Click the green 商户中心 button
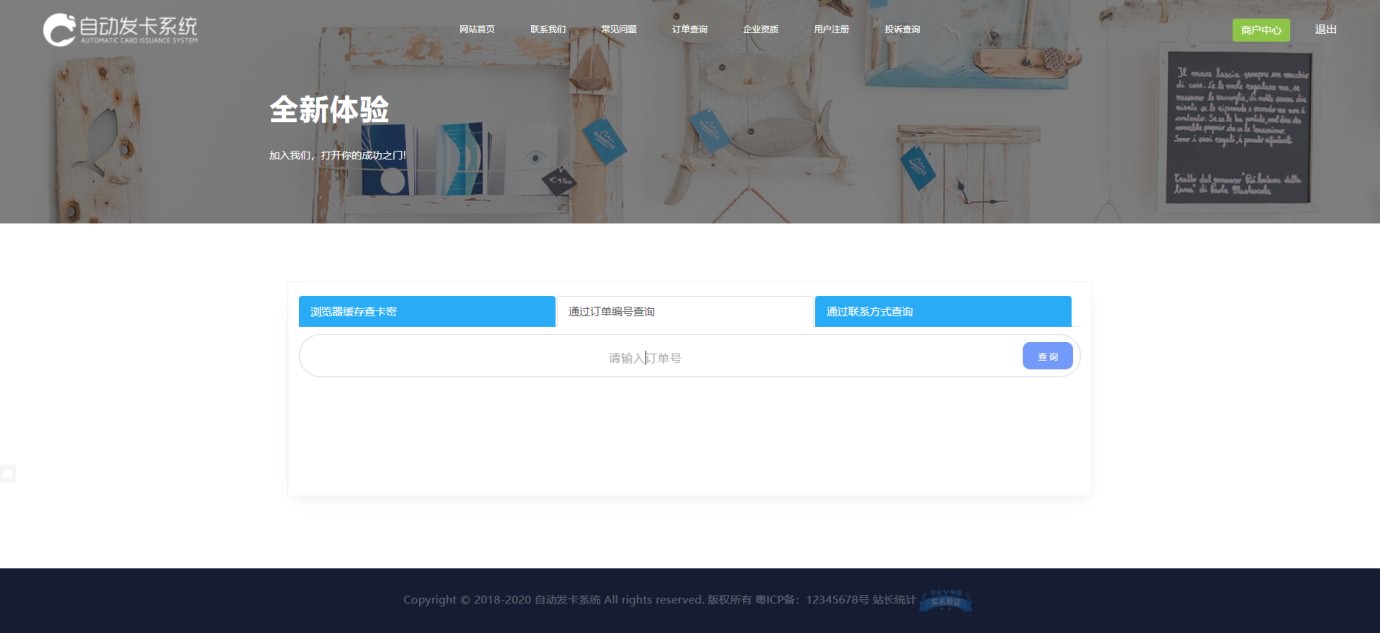The width and height of the screenshot is (1380, 633). coord(1261,31)
